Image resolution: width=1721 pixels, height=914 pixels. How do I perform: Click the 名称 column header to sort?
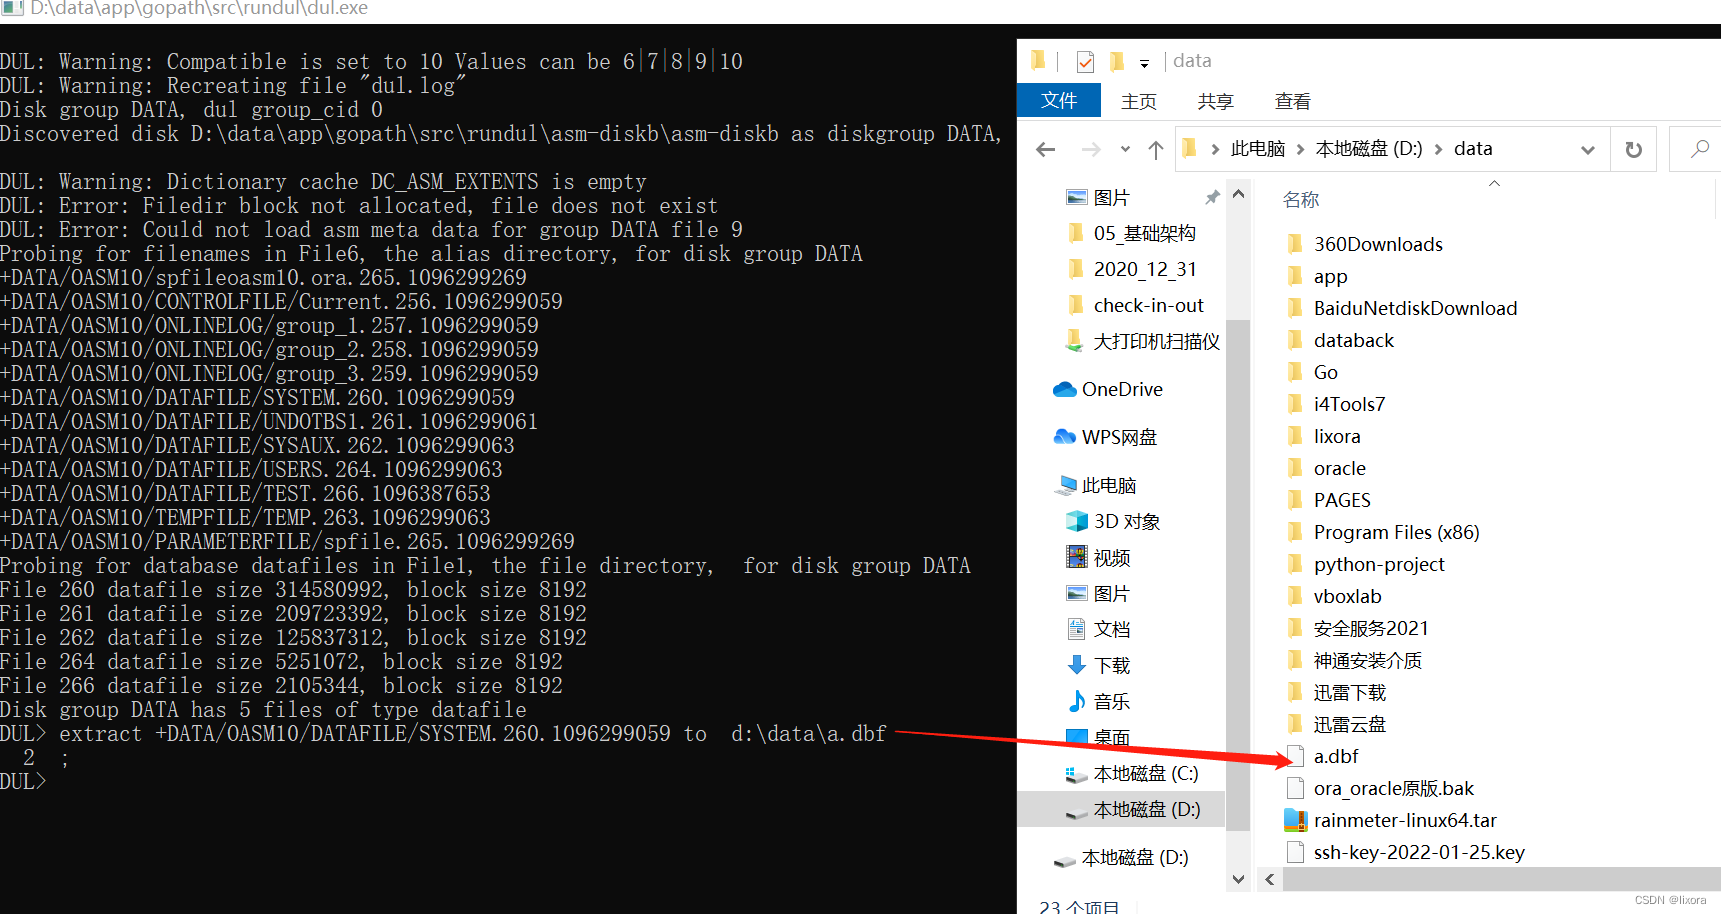point(1300,199)
